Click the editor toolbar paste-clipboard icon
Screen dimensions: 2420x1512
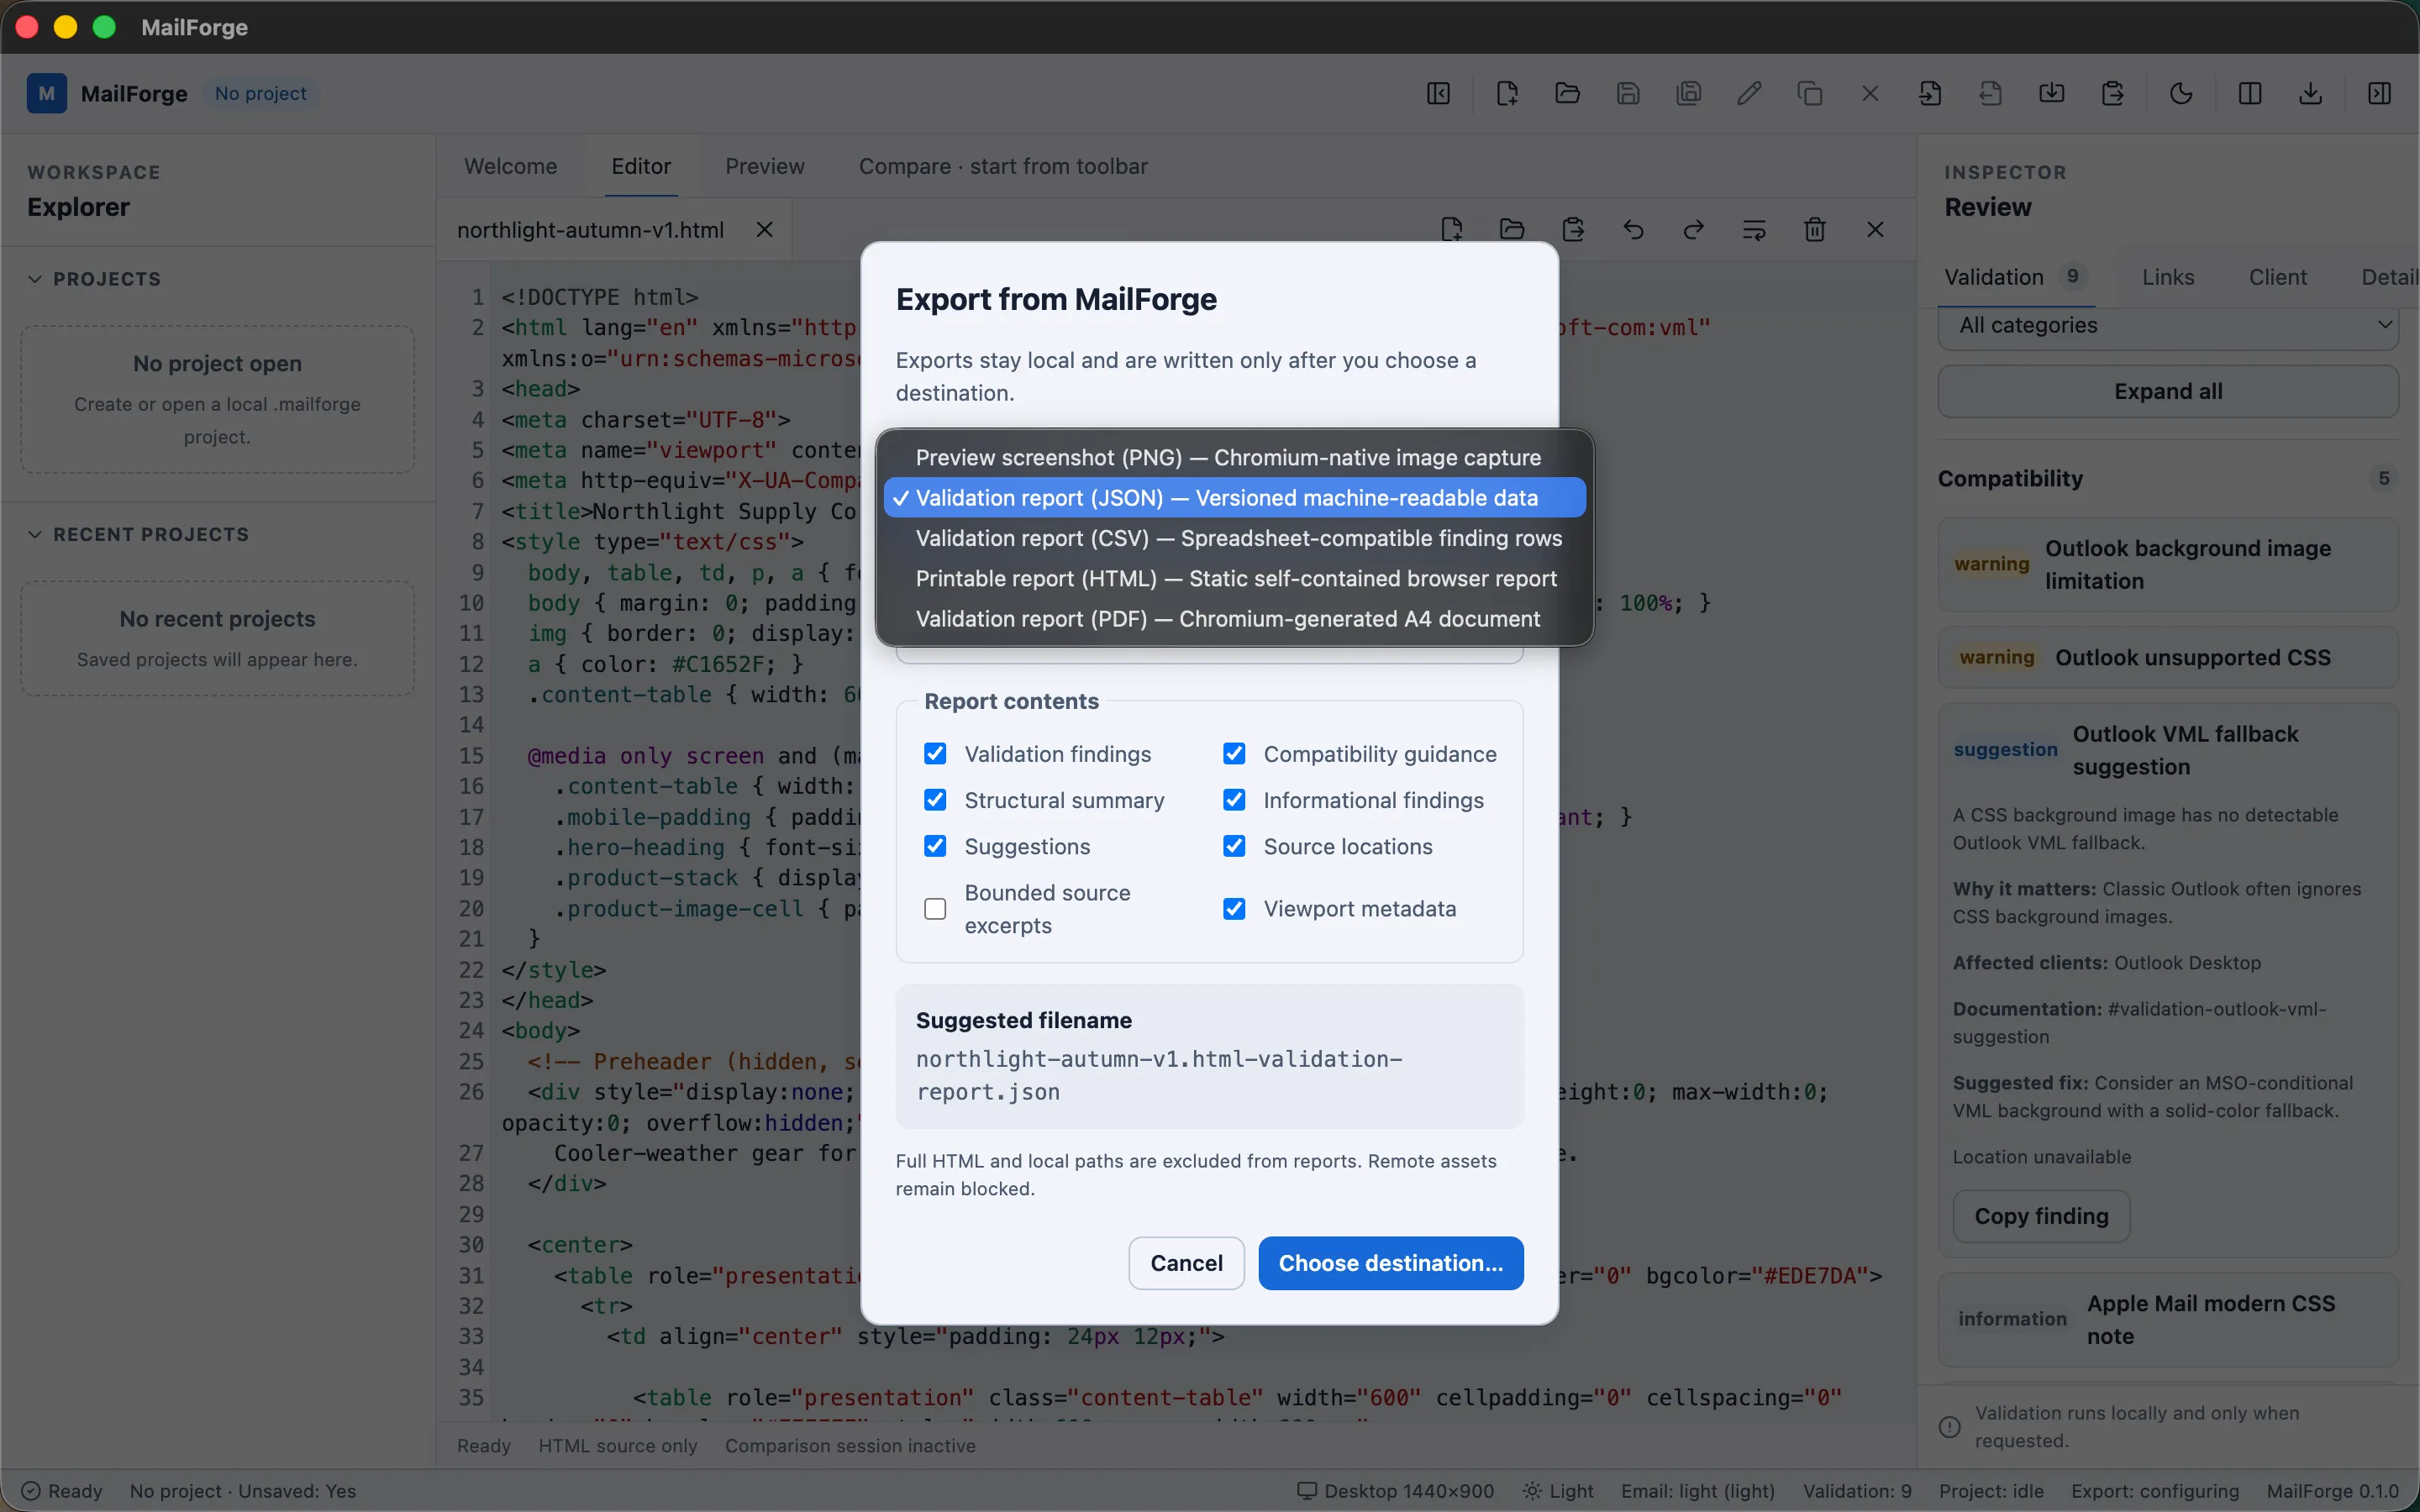1573,230
